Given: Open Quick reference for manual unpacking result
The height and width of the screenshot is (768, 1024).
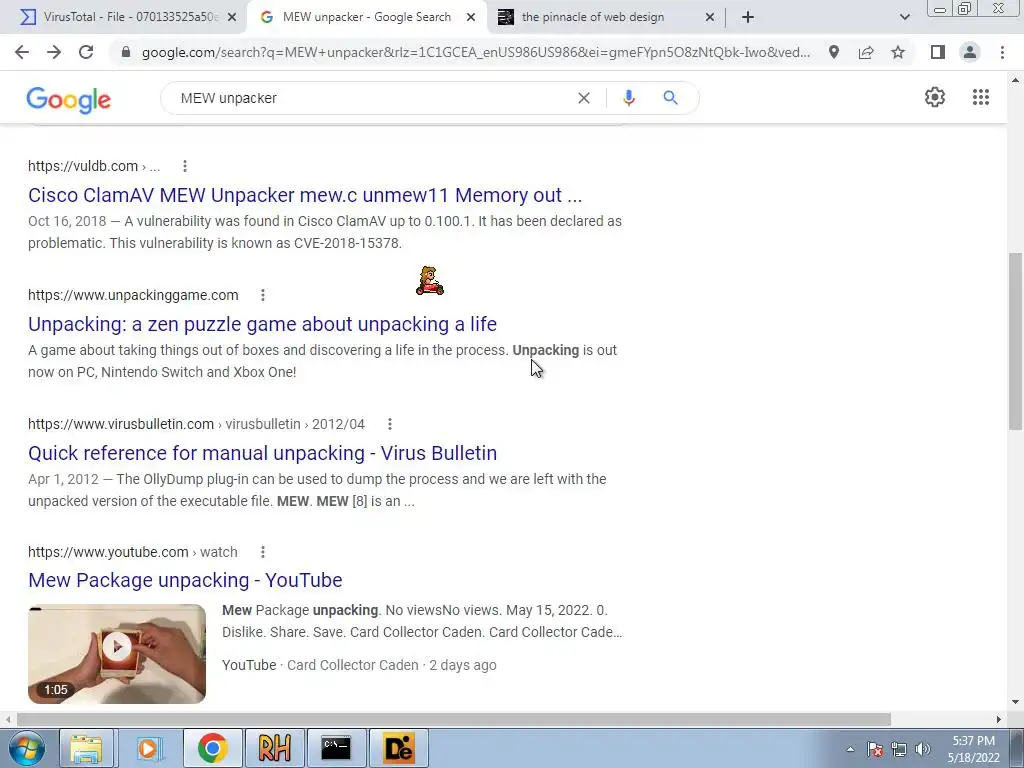Looking at the screenshot, I should click(263, 453).
